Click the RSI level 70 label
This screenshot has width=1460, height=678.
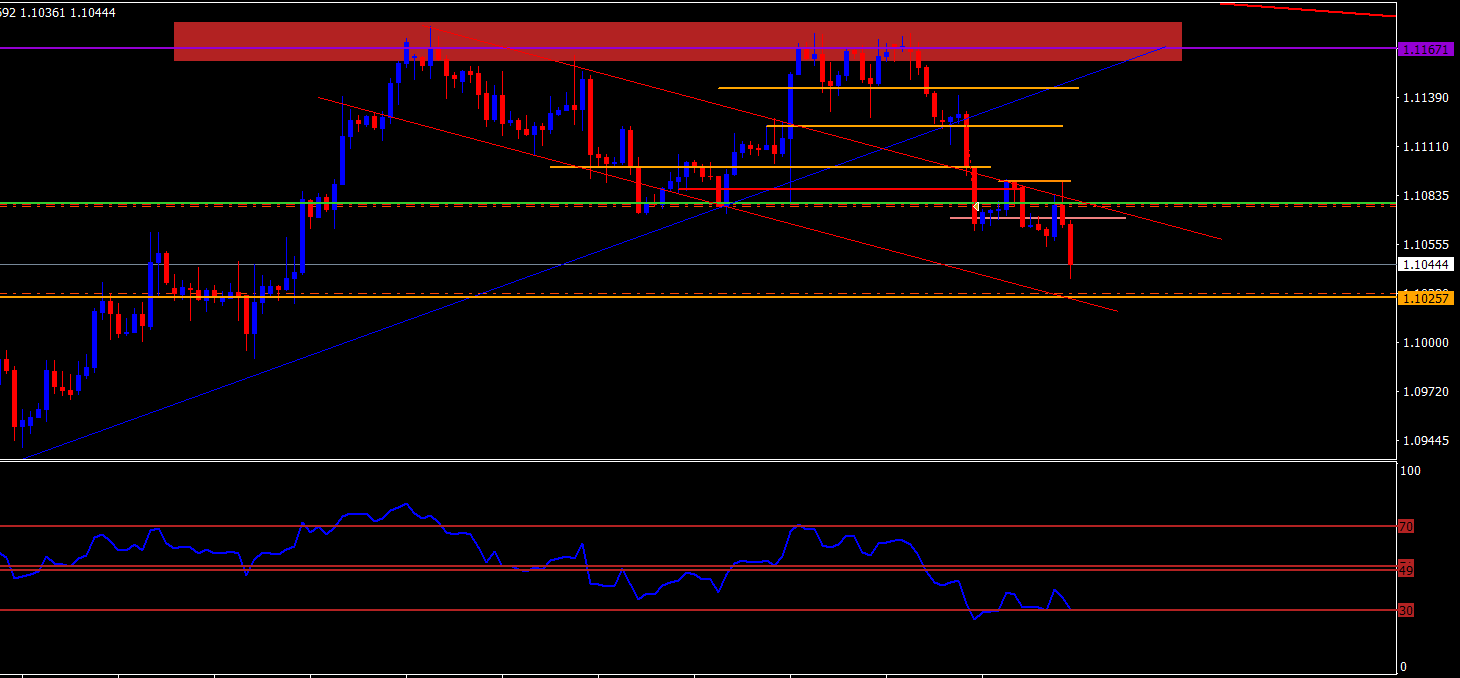(1406, 526)
